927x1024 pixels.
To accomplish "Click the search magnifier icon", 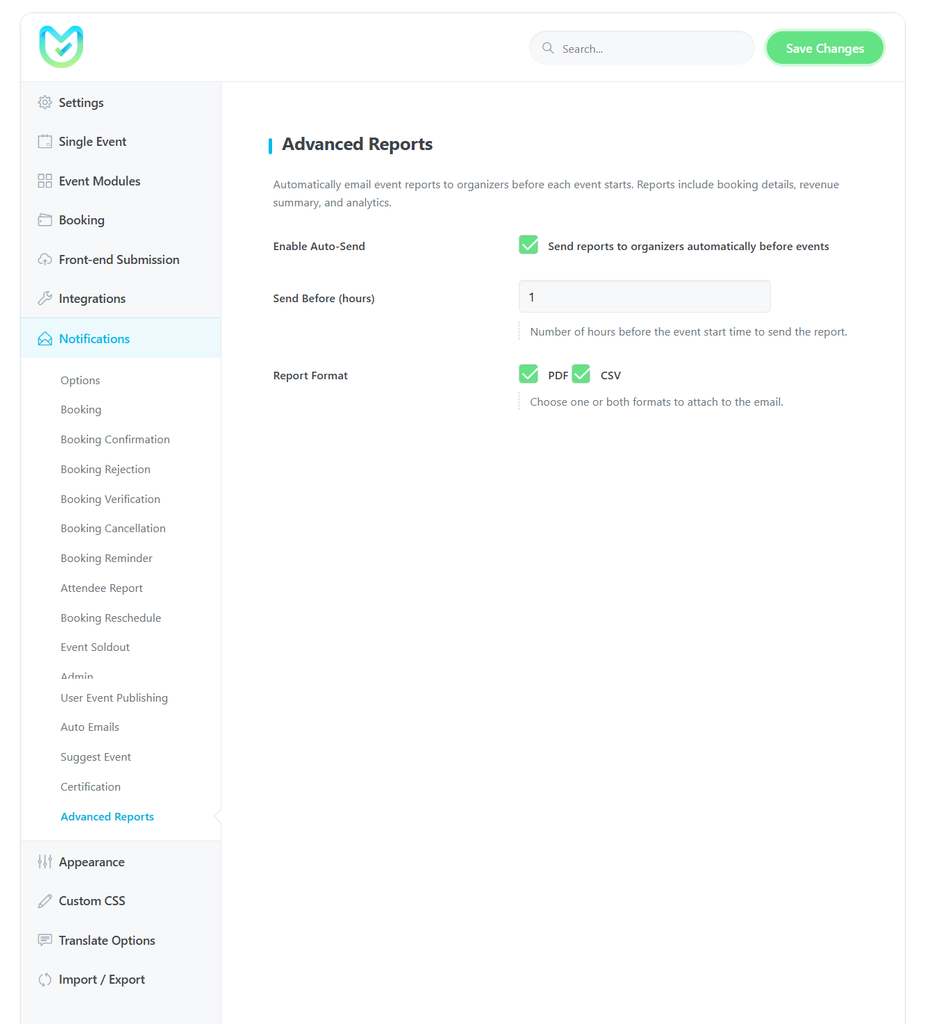I will click(547, 48).
